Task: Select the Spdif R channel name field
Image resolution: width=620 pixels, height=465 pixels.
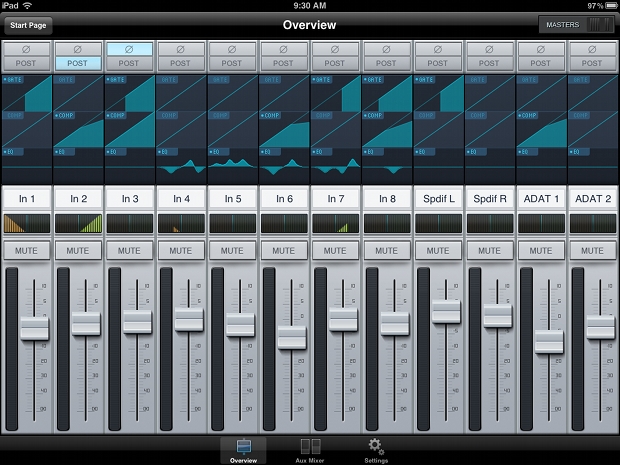Action: [490, 198]
